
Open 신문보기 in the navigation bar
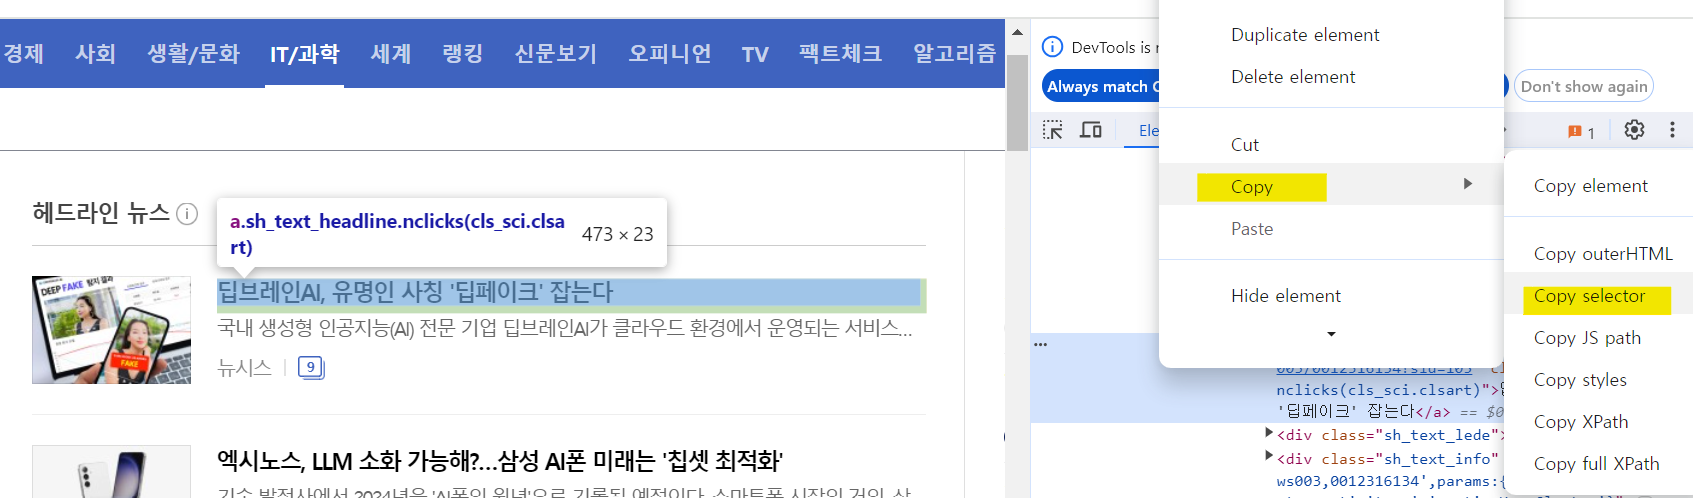[556, 54]
